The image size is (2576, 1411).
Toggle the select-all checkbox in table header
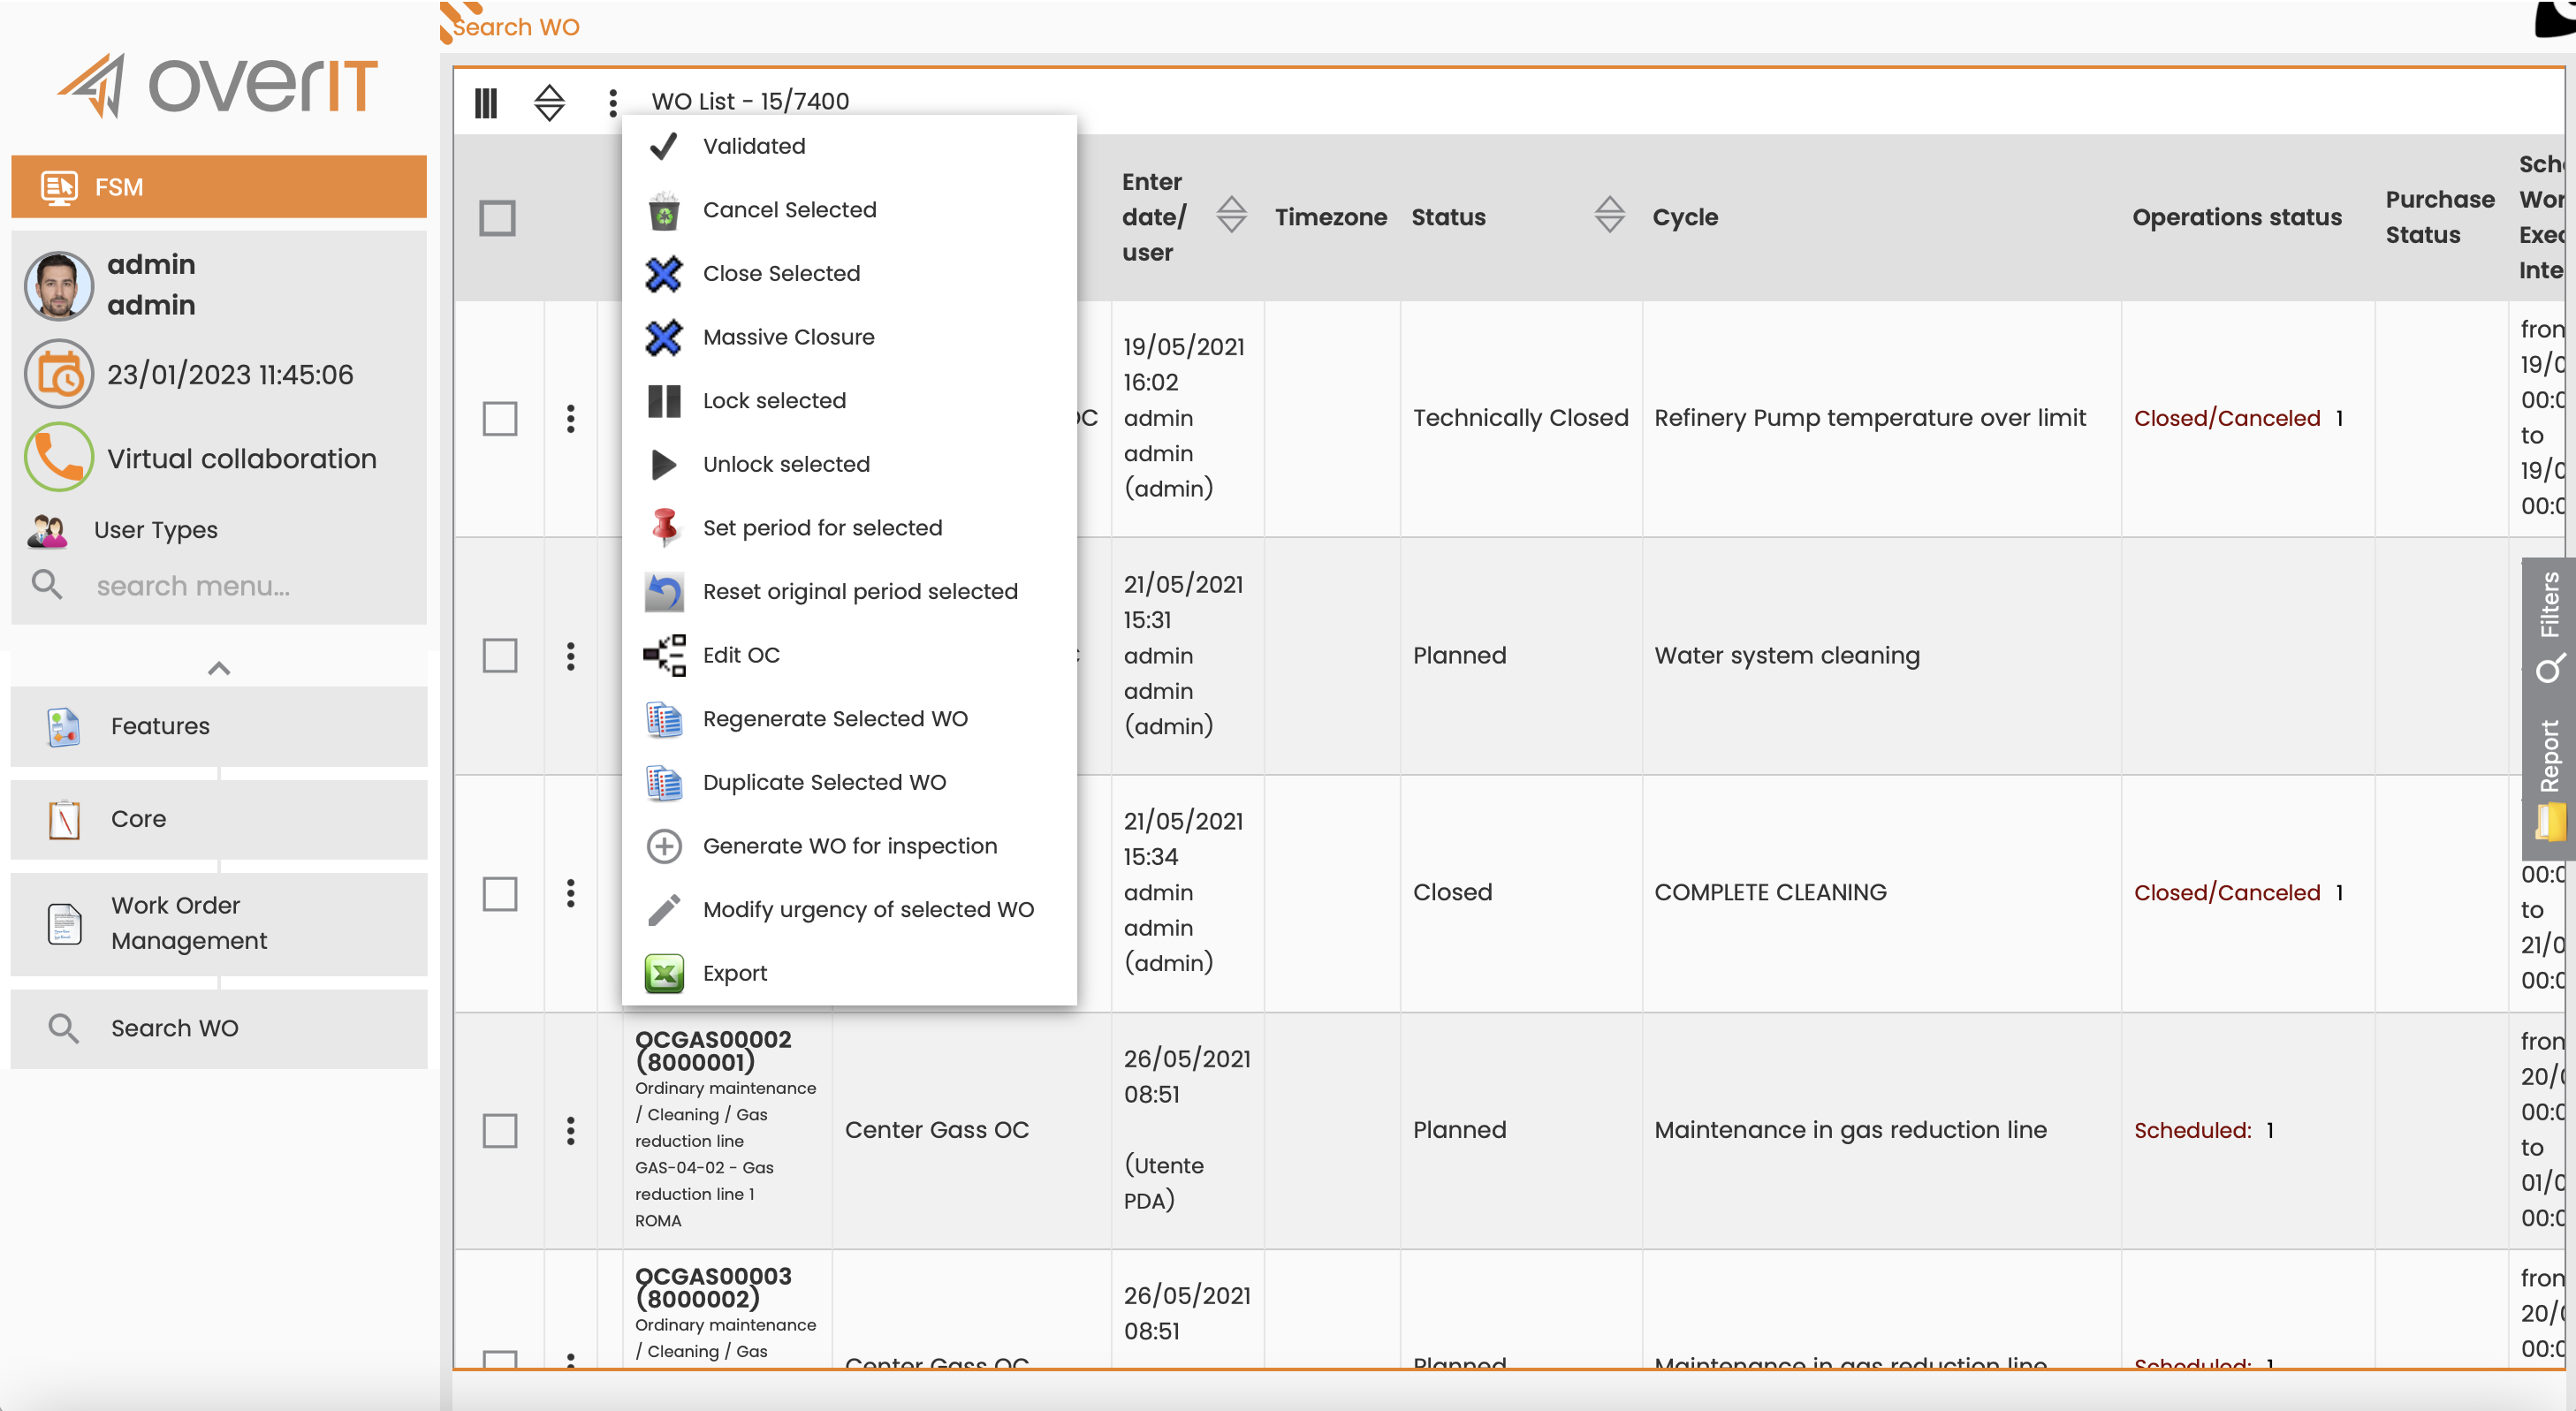(x=497, y=218)
